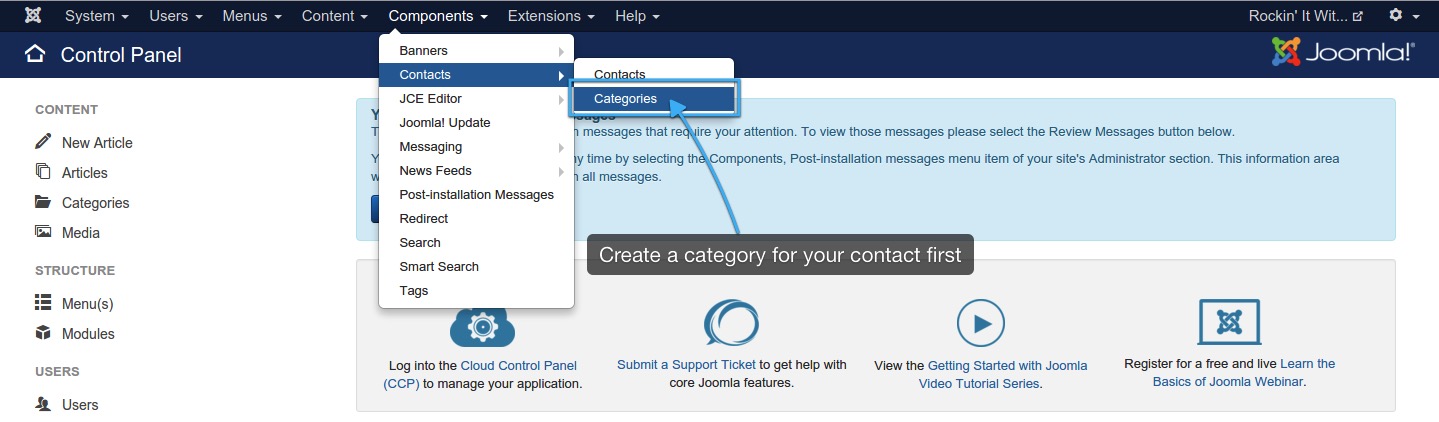This screenshot has height=422, width=1439.
Task: Select Contacts in the Components menu
Action: point(476,75)
